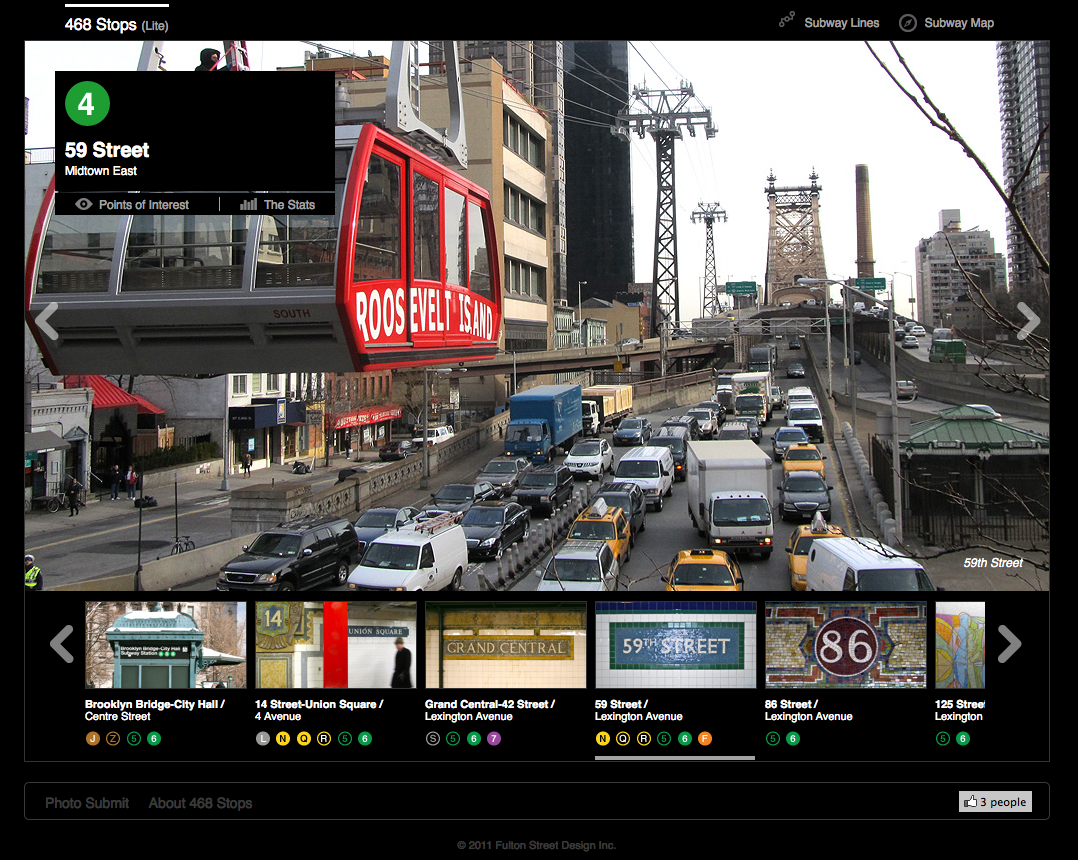Select R line under 59 Street / Lexington
Screen dimensions: 1078x860
tap(644, 738)
